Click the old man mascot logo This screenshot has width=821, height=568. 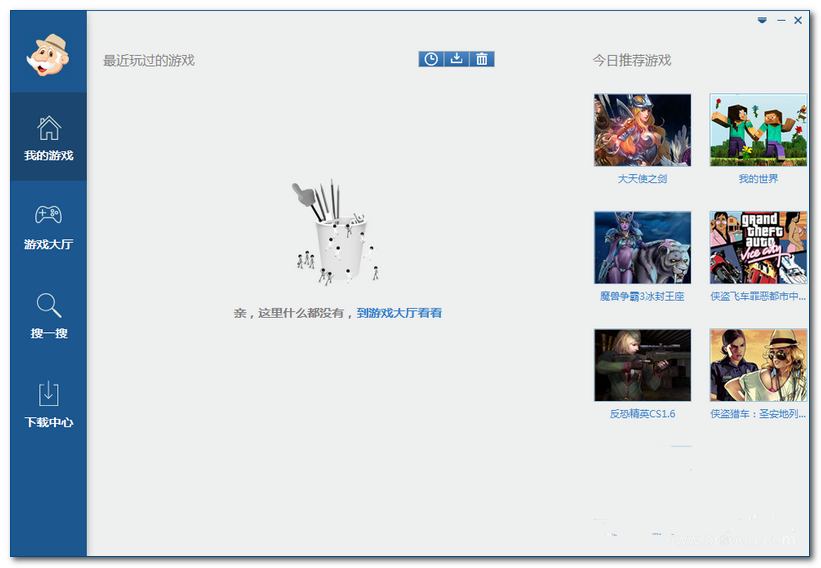(48, 55)
